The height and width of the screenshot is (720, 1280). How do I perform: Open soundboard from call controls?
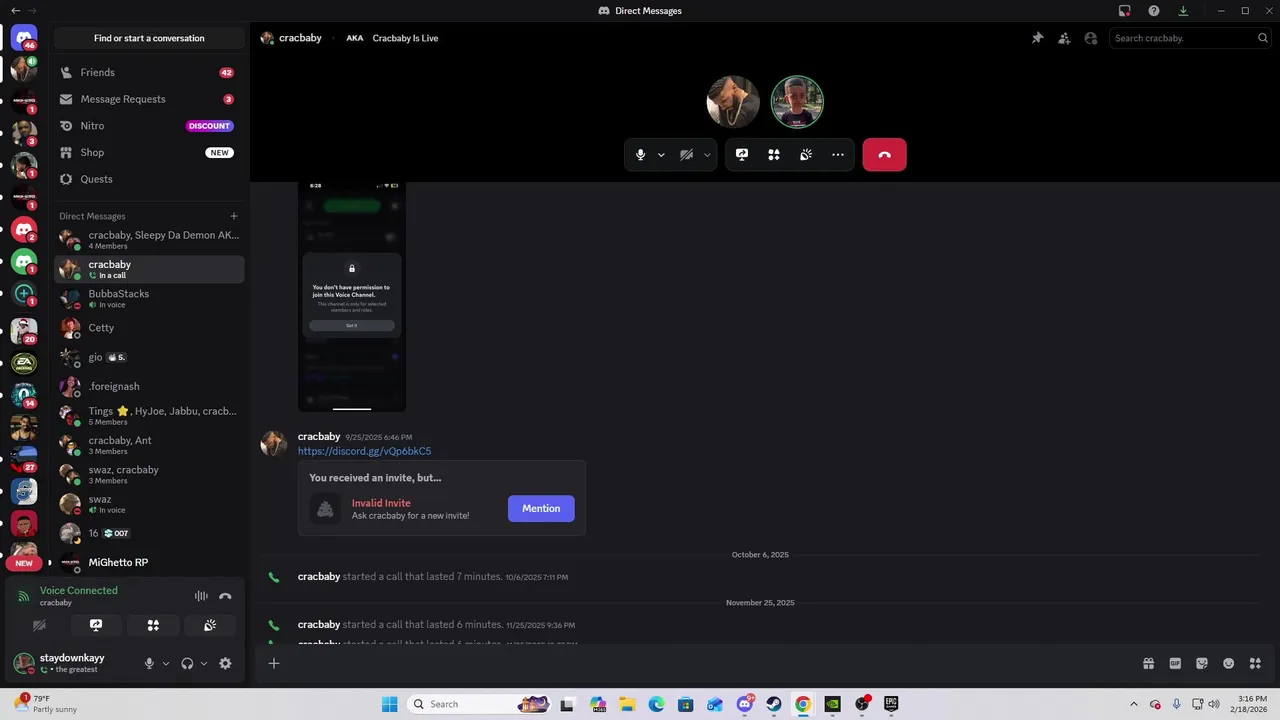pos(806,155)
